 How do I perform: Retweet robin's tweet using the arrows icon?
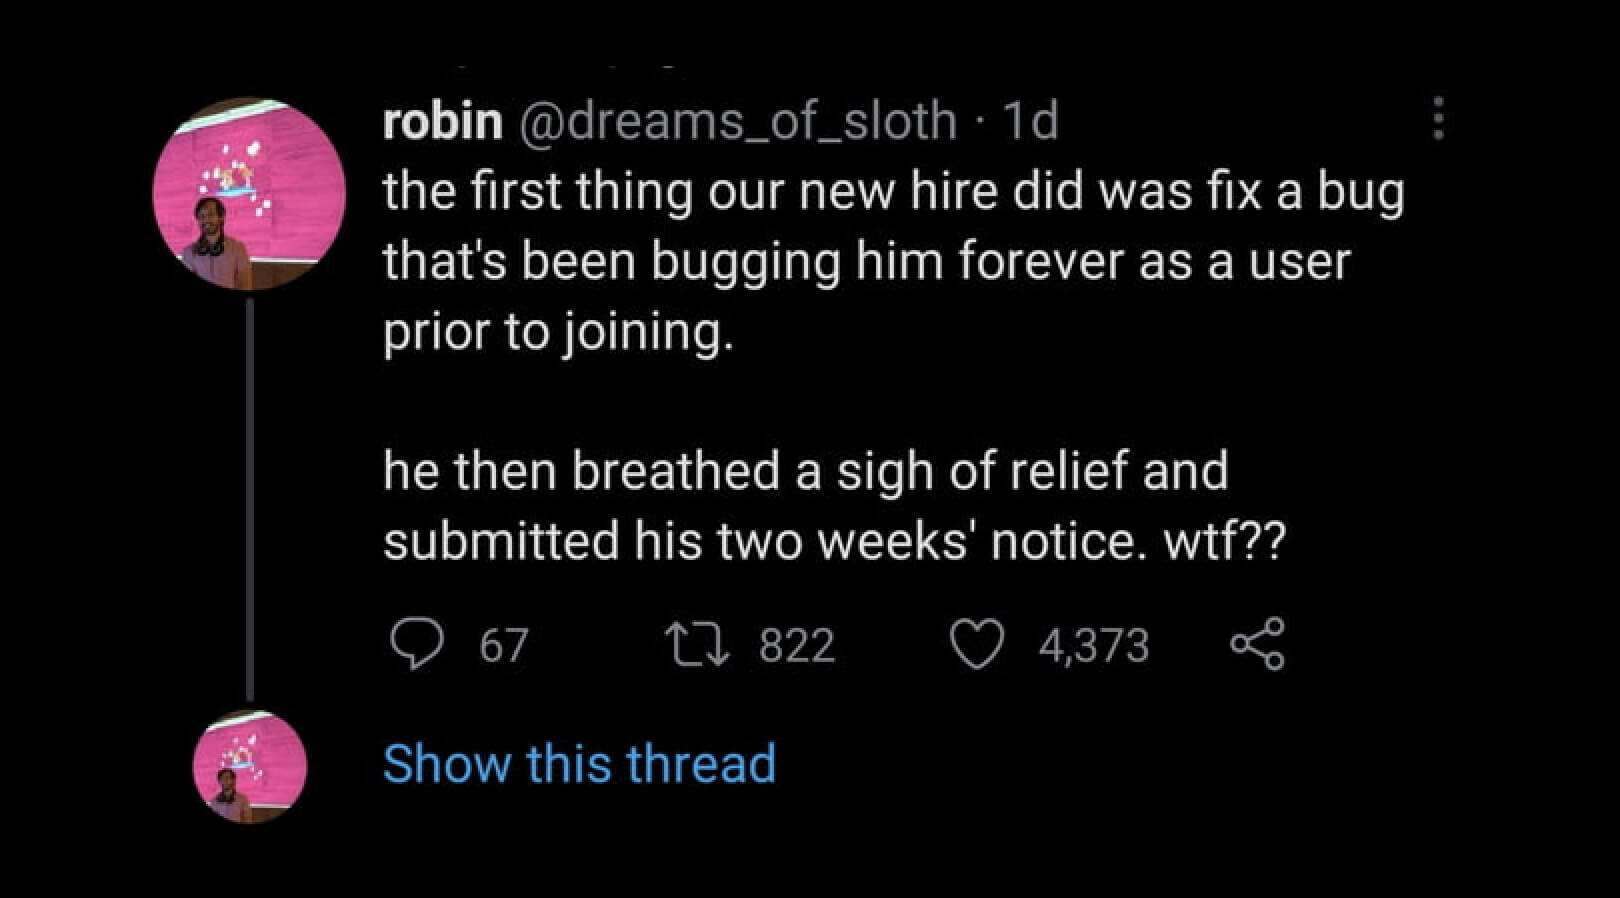click(696, 644)
